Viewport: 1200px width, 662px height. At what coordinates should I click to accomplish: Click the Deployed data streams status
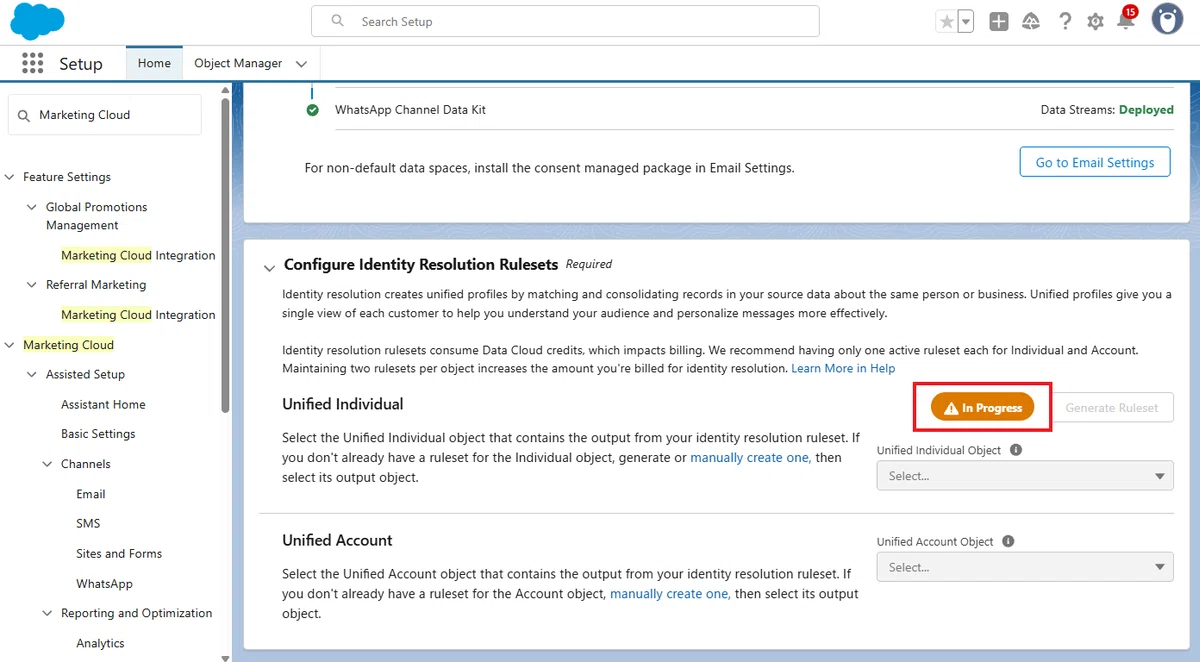point(1146,110)
